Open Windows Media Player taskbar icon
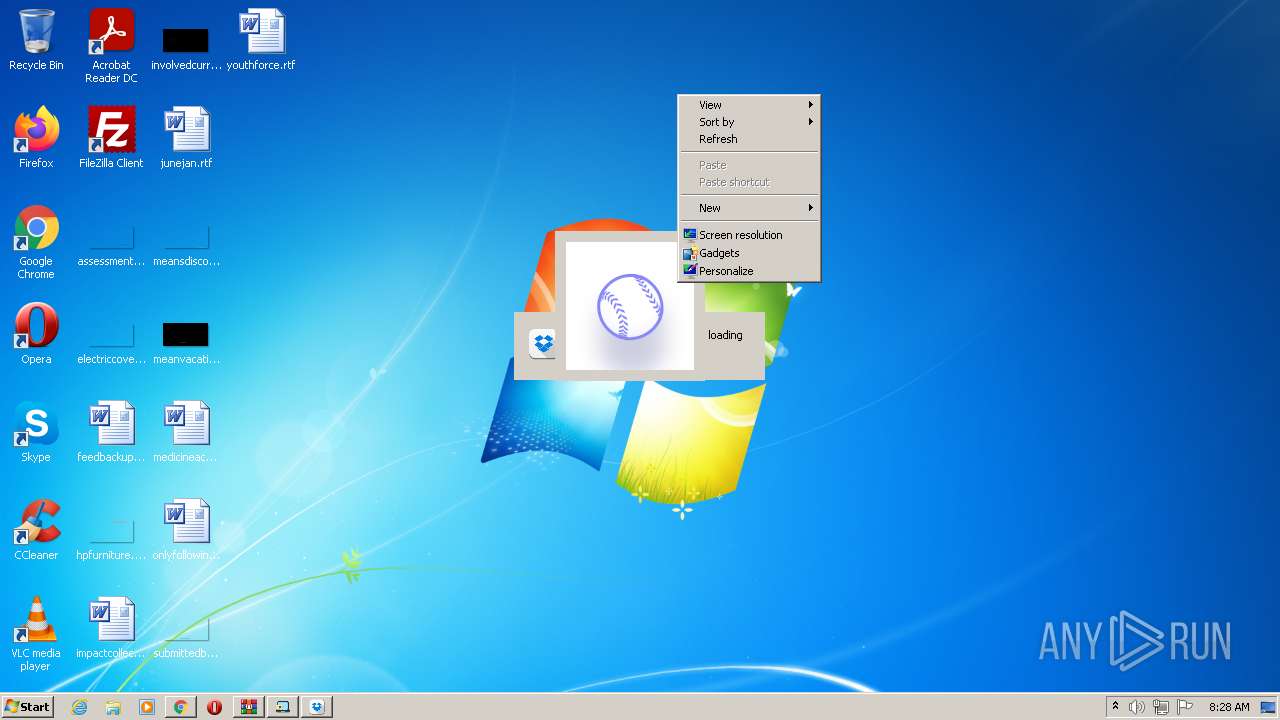Viewport: 1280px width, 720px height. [x=147, y=707]
